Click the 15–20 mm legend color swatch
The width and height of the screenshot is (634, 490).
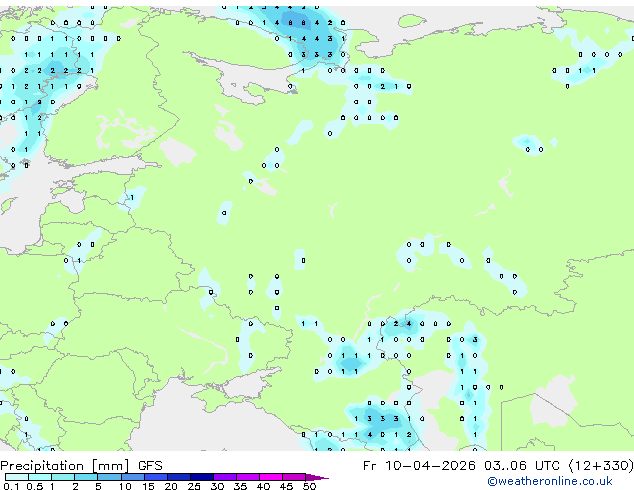point(156,477)
